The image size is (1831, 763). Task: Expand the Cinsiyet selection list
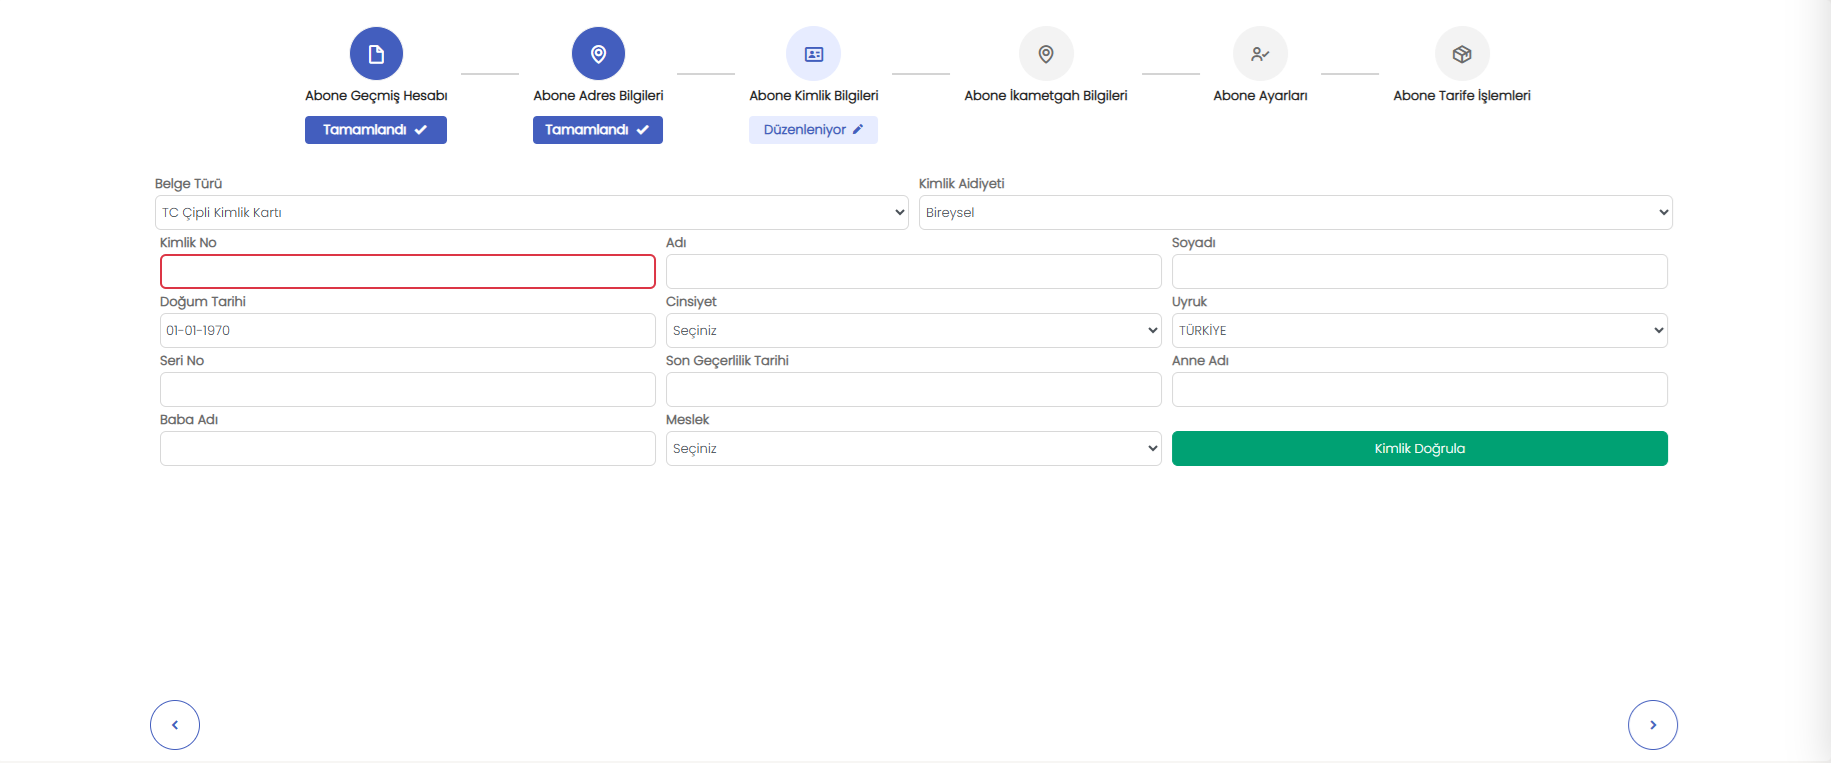tap(913, 331)
